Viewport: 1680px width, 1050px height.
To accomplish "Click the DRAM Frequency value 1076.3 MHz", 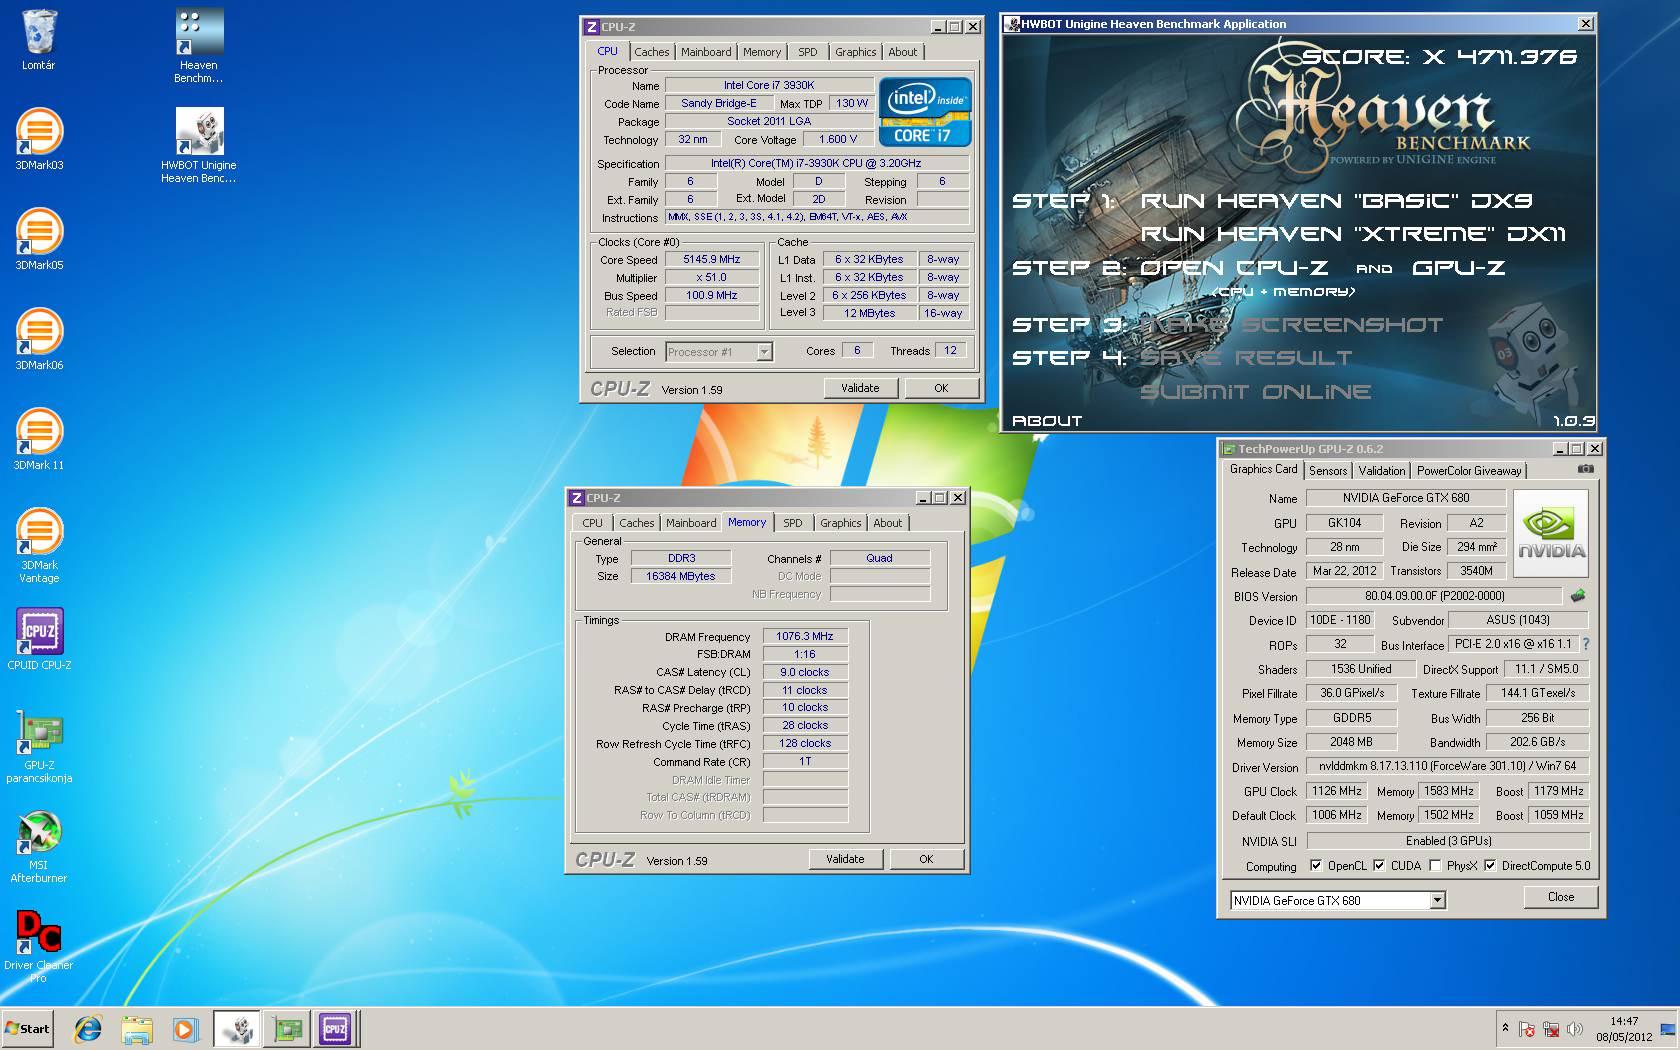I will pos(805,636).
